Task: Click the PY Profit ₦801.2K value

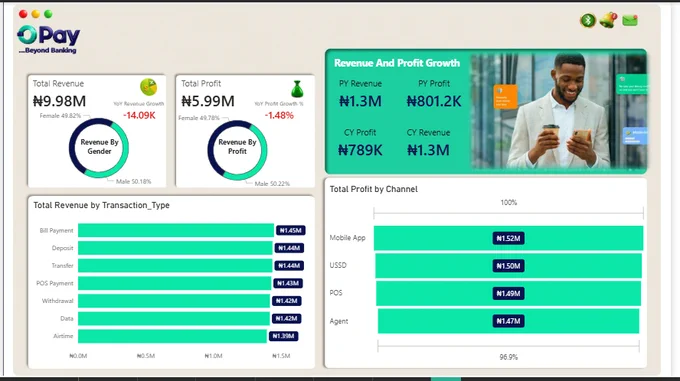Action: click(x=434, y=101)
